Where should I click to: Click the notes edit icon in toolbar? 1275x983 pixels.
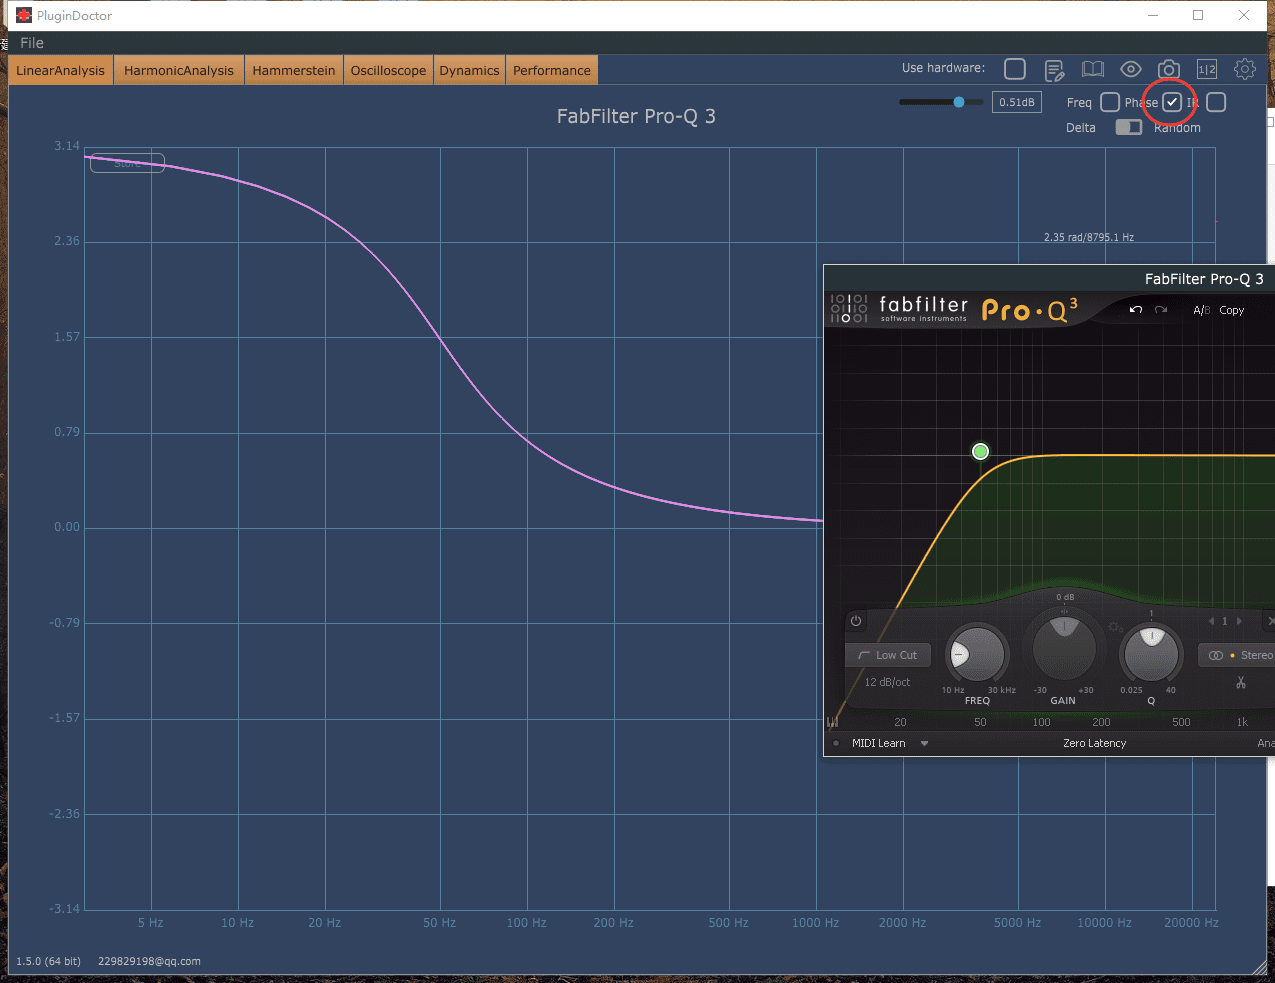1054,70
